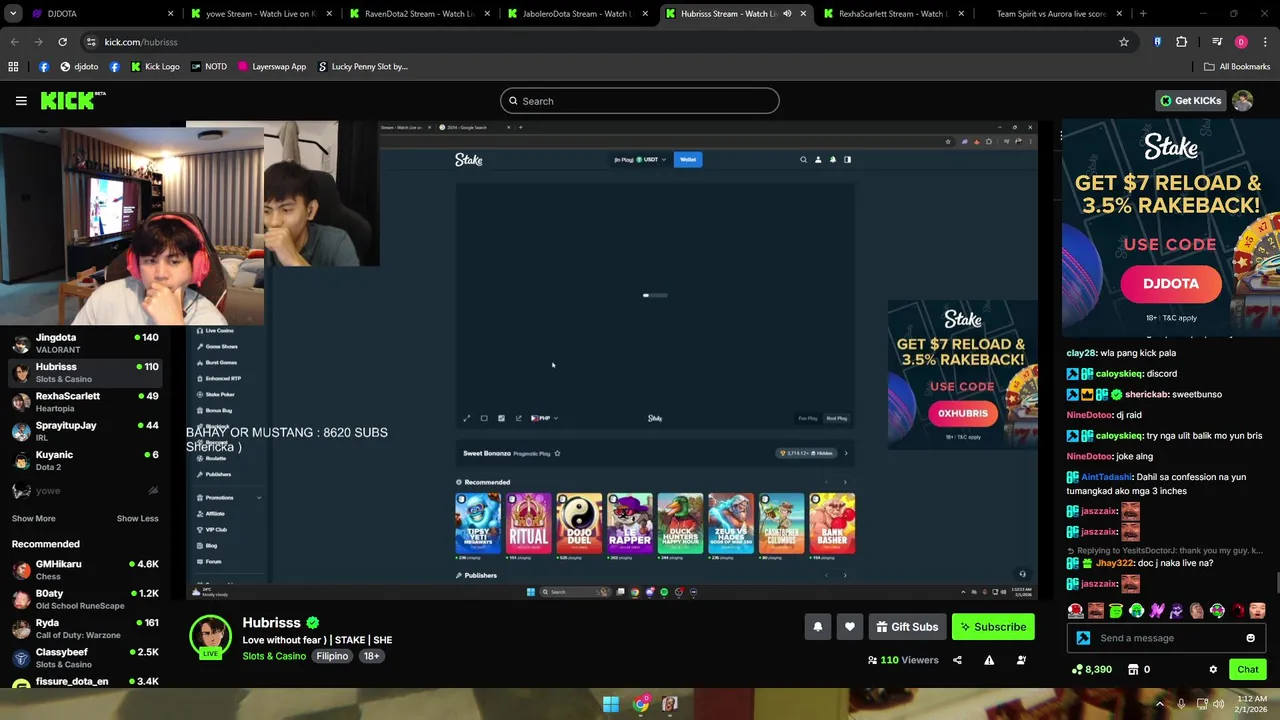
Task: Expand followed channels with Show More
Action: point(33,519)
